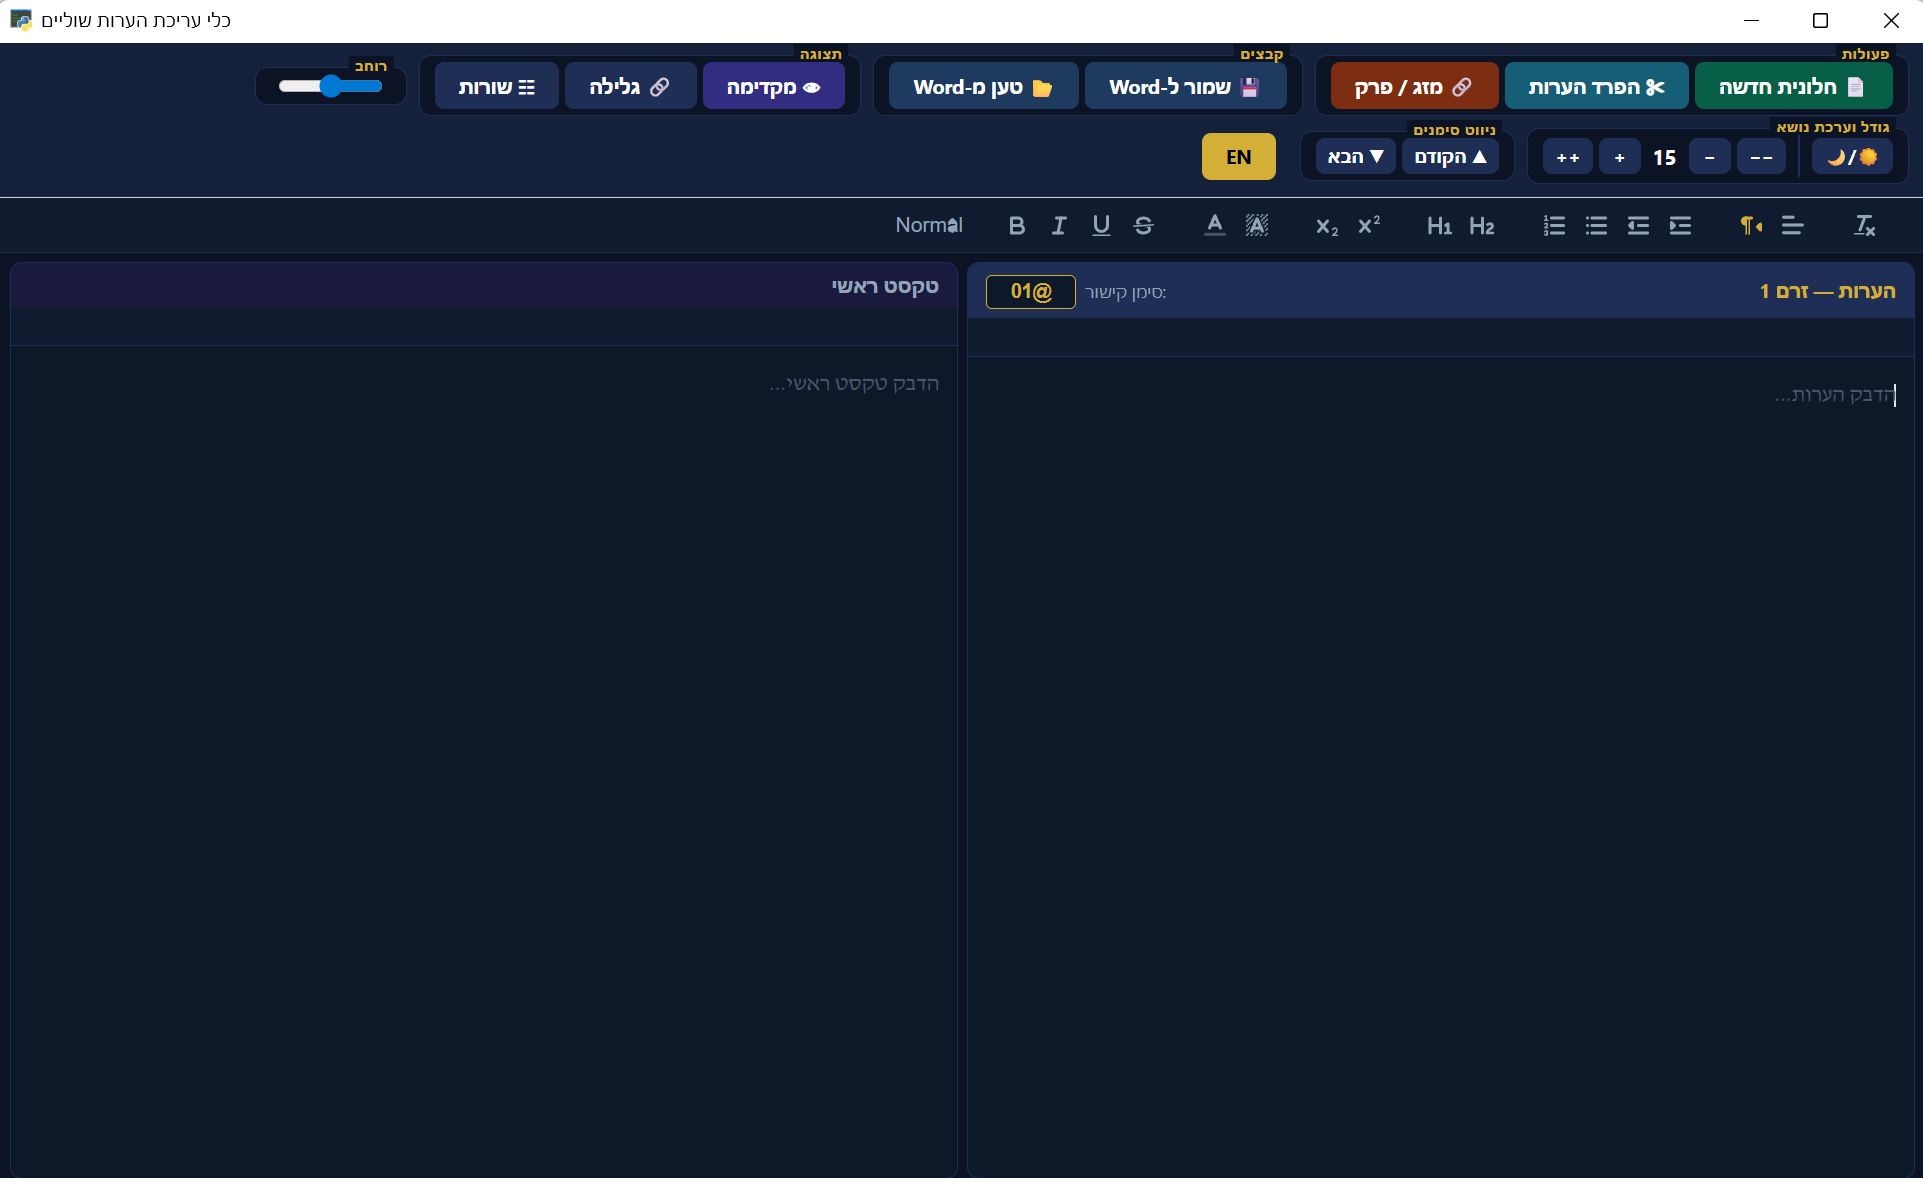Click the clear formatting icon

[x=1864, y=226]
